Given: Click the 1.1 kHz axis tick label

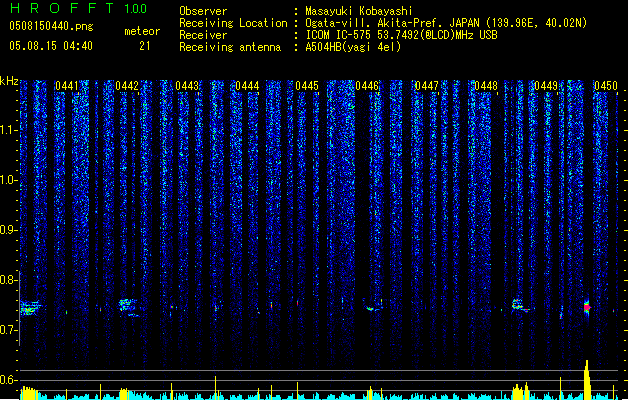Looking at the screenshot, I should (8, 130).
